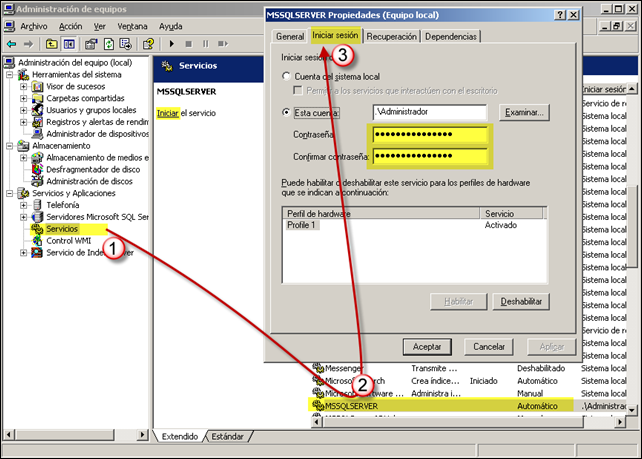
Task: Switch to Extendido view tab
Action: (180, 436)
